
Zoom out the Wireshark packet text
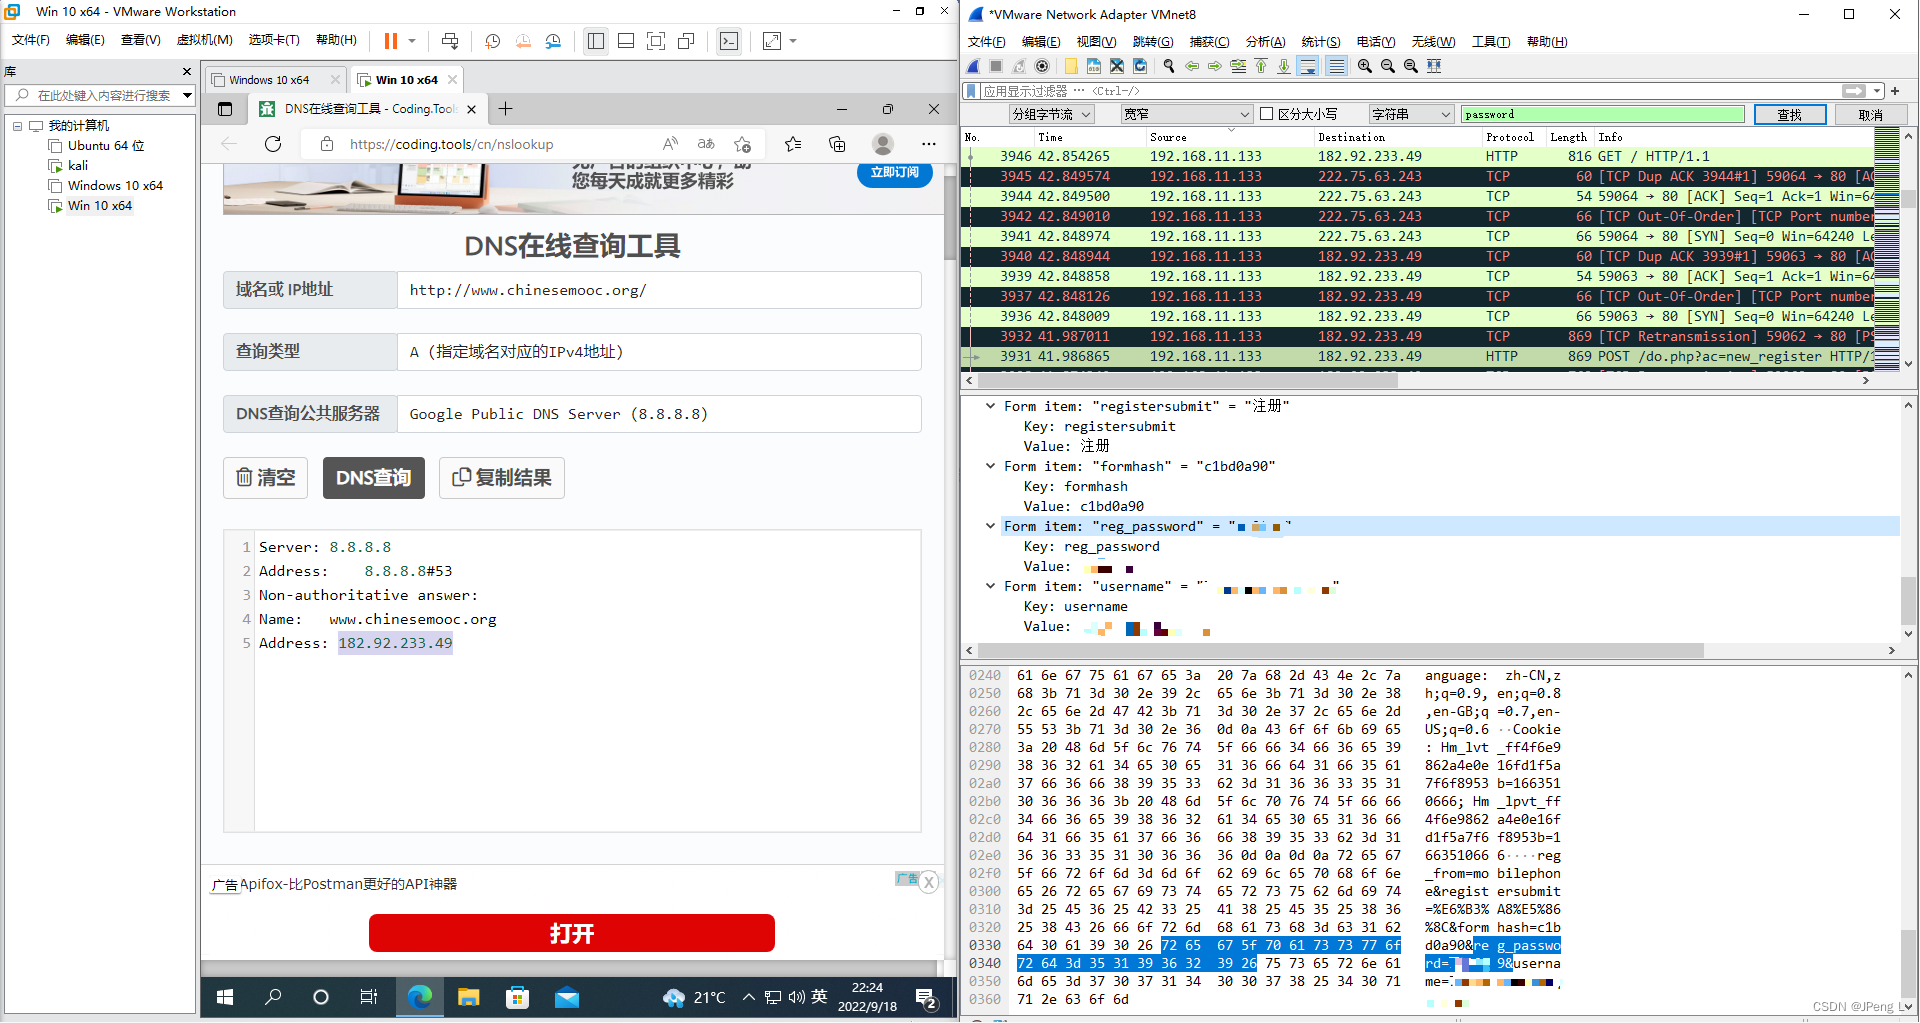coord(1388,66)
